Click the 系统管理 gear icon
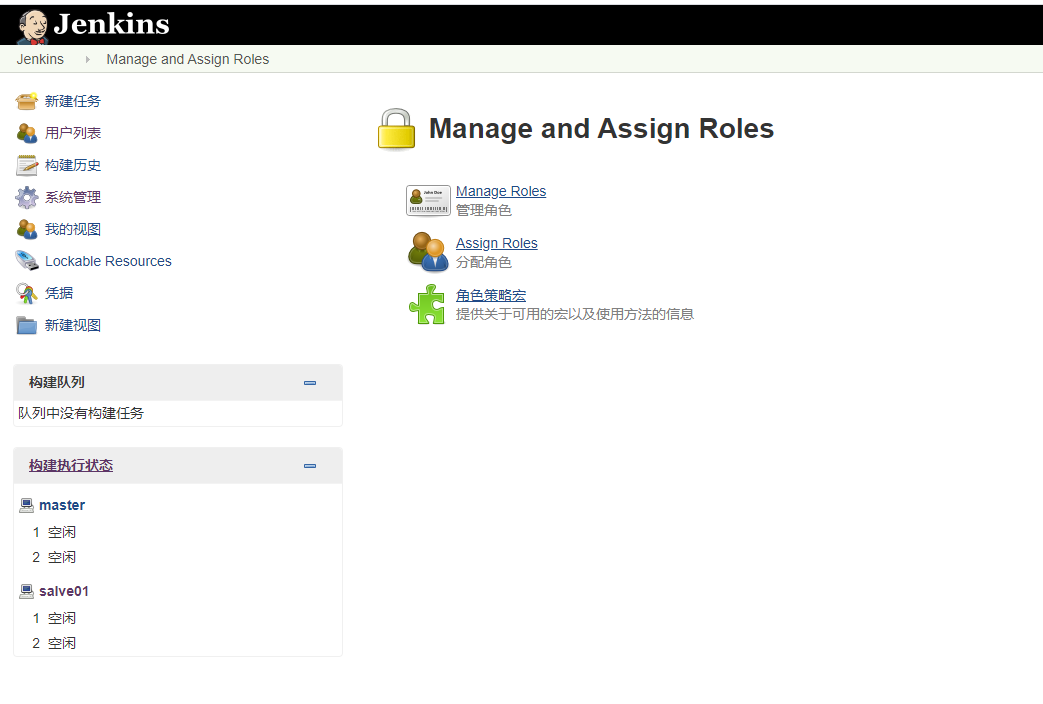 [x=27, y=197]
